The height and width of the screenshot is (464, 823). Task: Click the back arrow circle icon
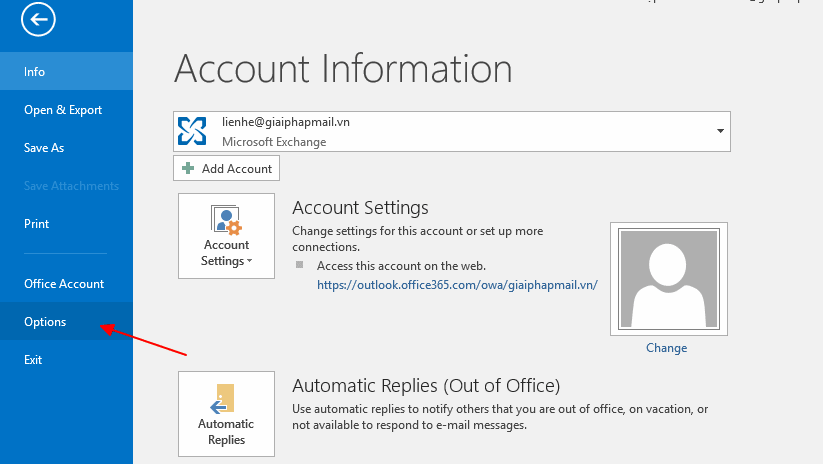coord(38,20)
